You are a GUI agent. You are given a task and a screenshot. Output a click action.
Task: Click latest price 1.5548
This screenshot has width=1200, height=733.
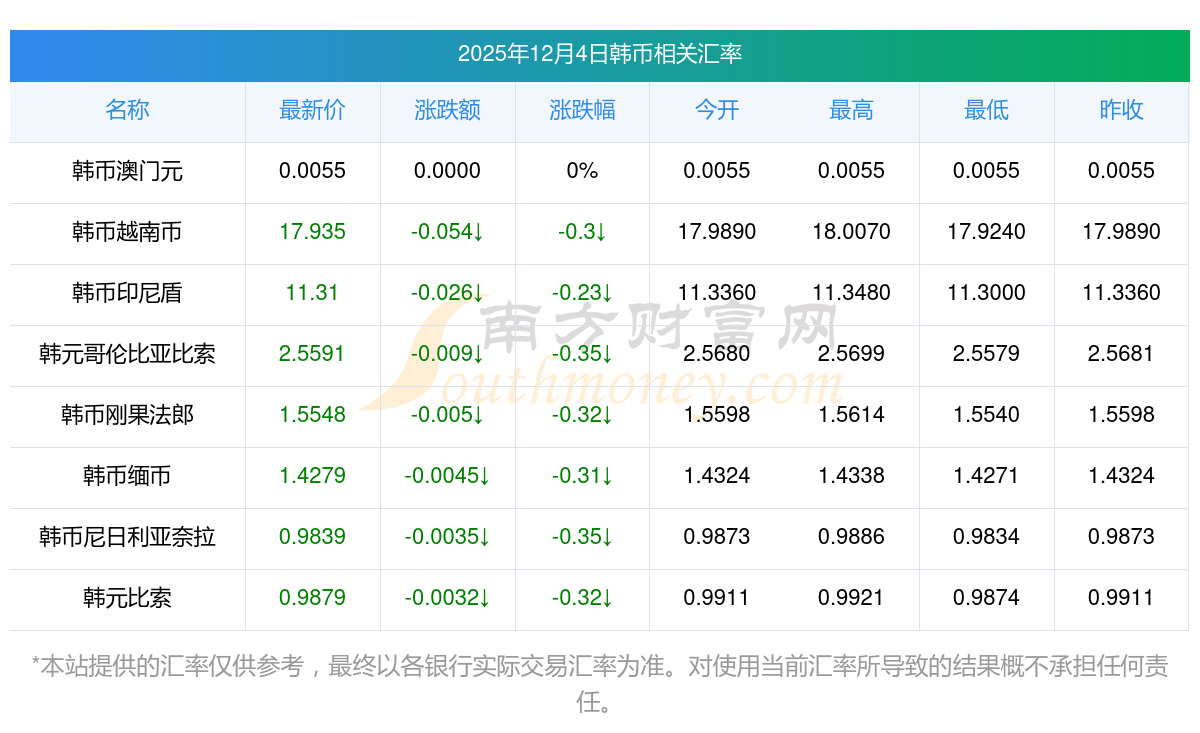click(x=312, y=415)
